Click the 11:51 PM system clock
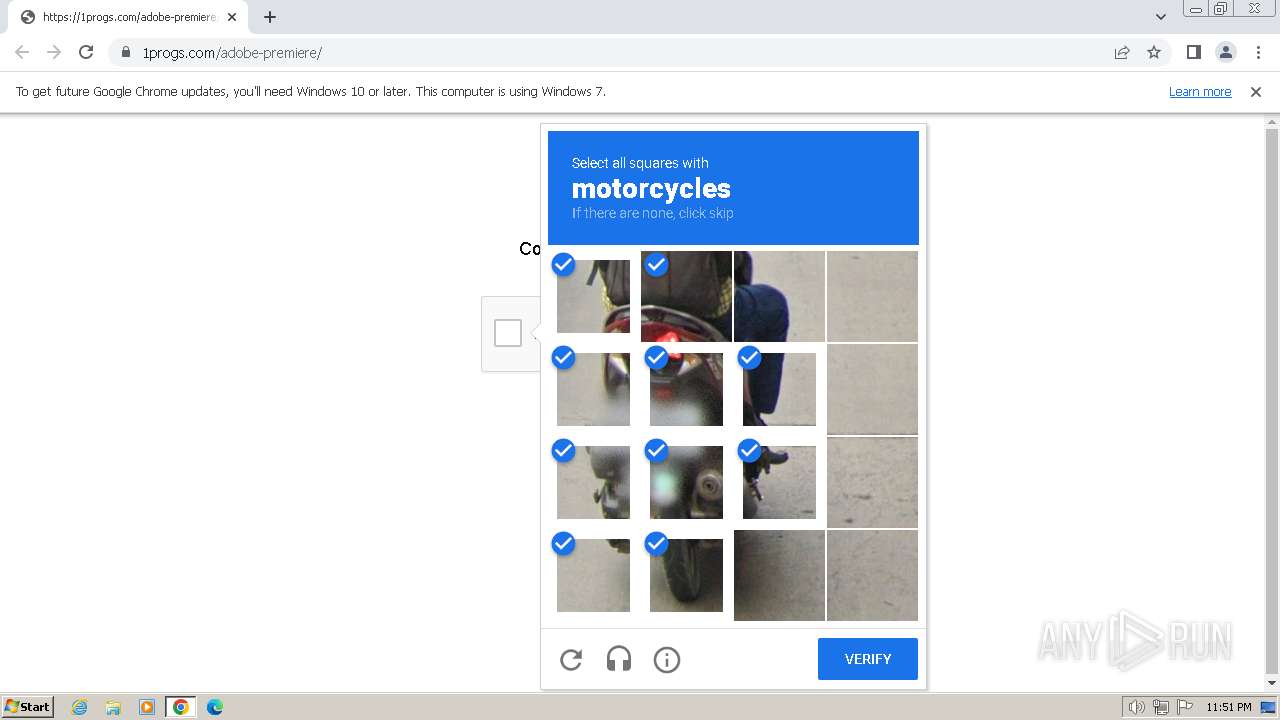 tap(1229, 707)
